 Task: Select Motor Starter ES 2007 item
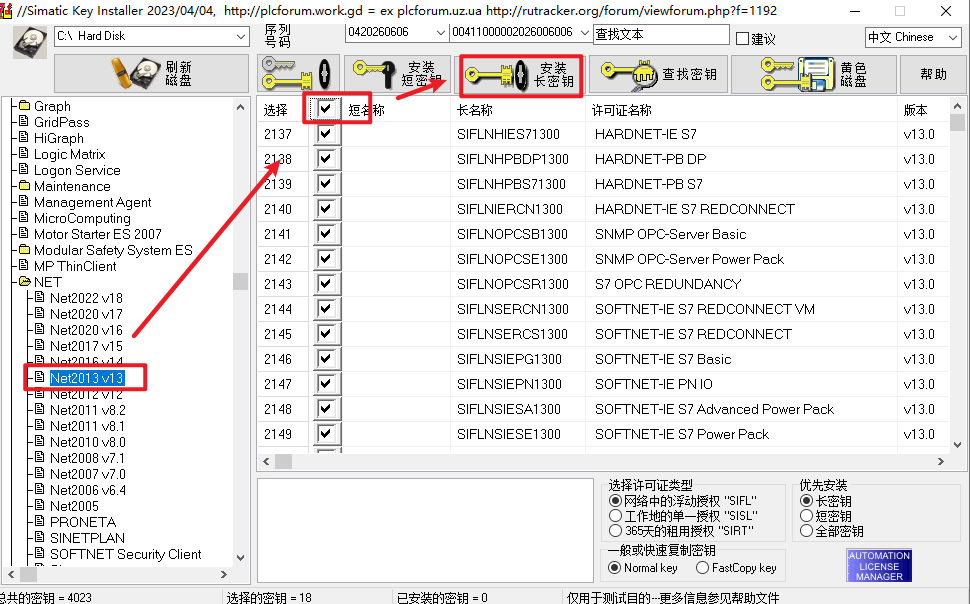point(97,234)
